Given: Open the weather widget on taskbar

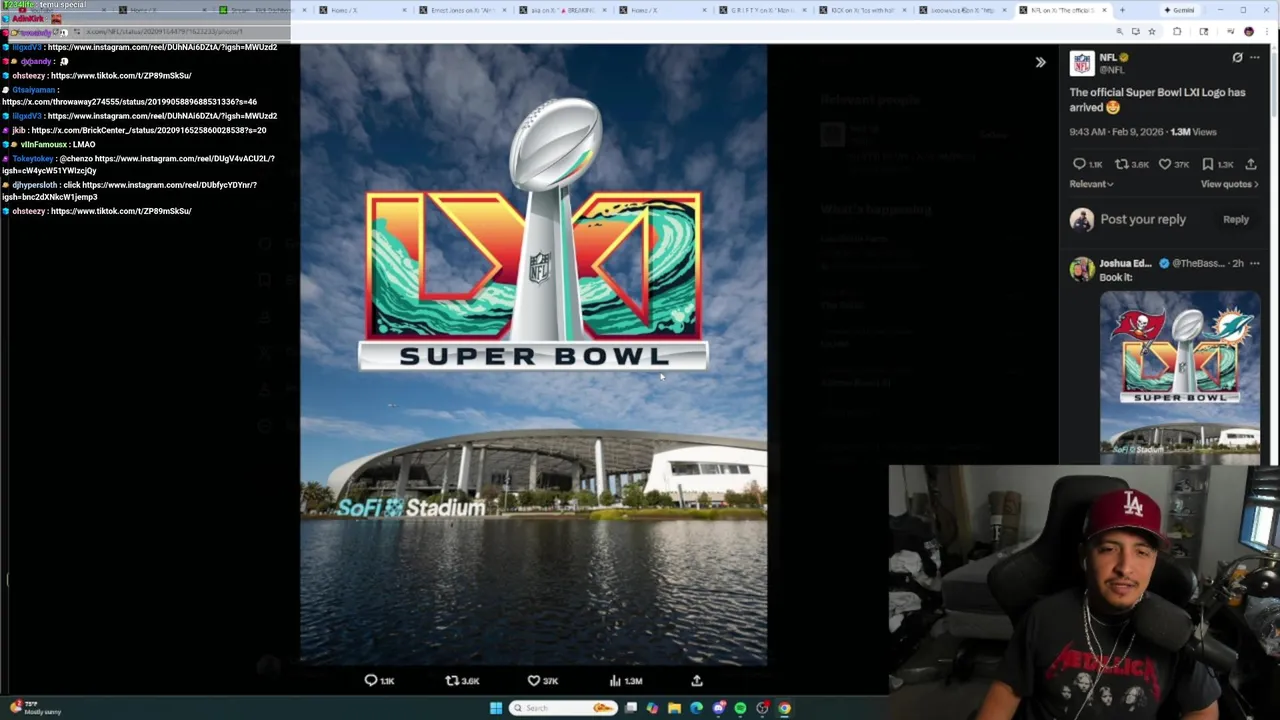Looking at the screenshot, I should 36,707.
